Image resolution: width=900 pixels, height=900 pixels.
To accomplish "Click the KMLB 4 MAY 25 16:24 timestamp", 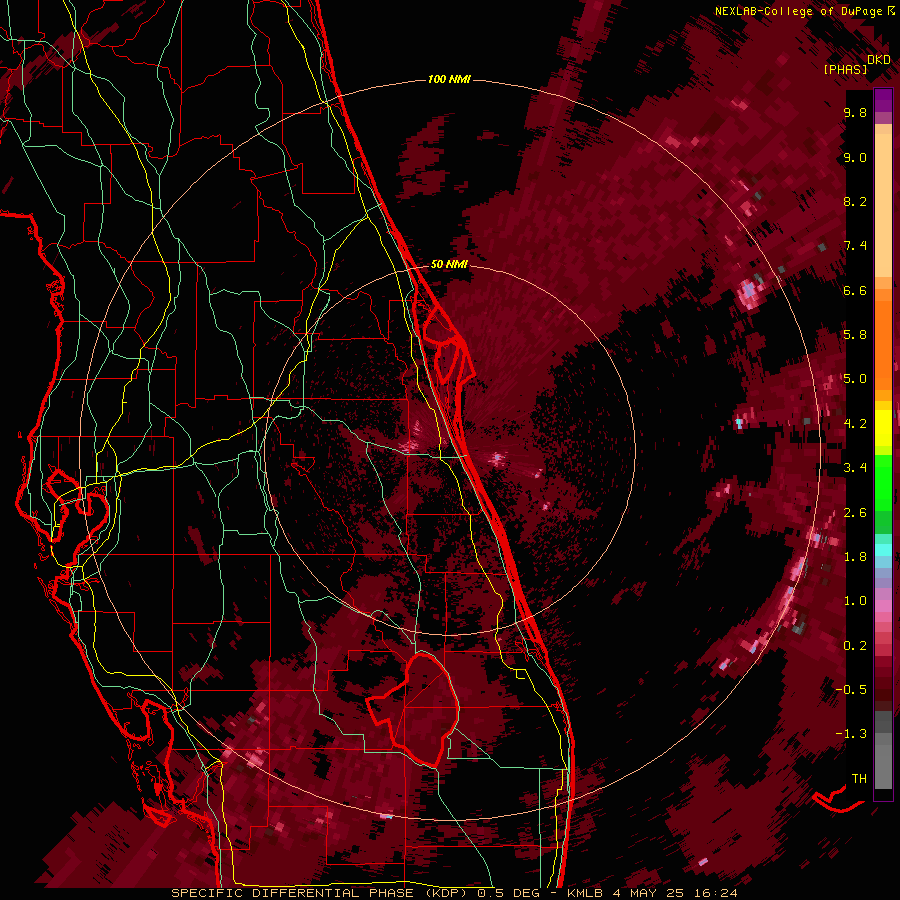I will click(x=652, y=893).
